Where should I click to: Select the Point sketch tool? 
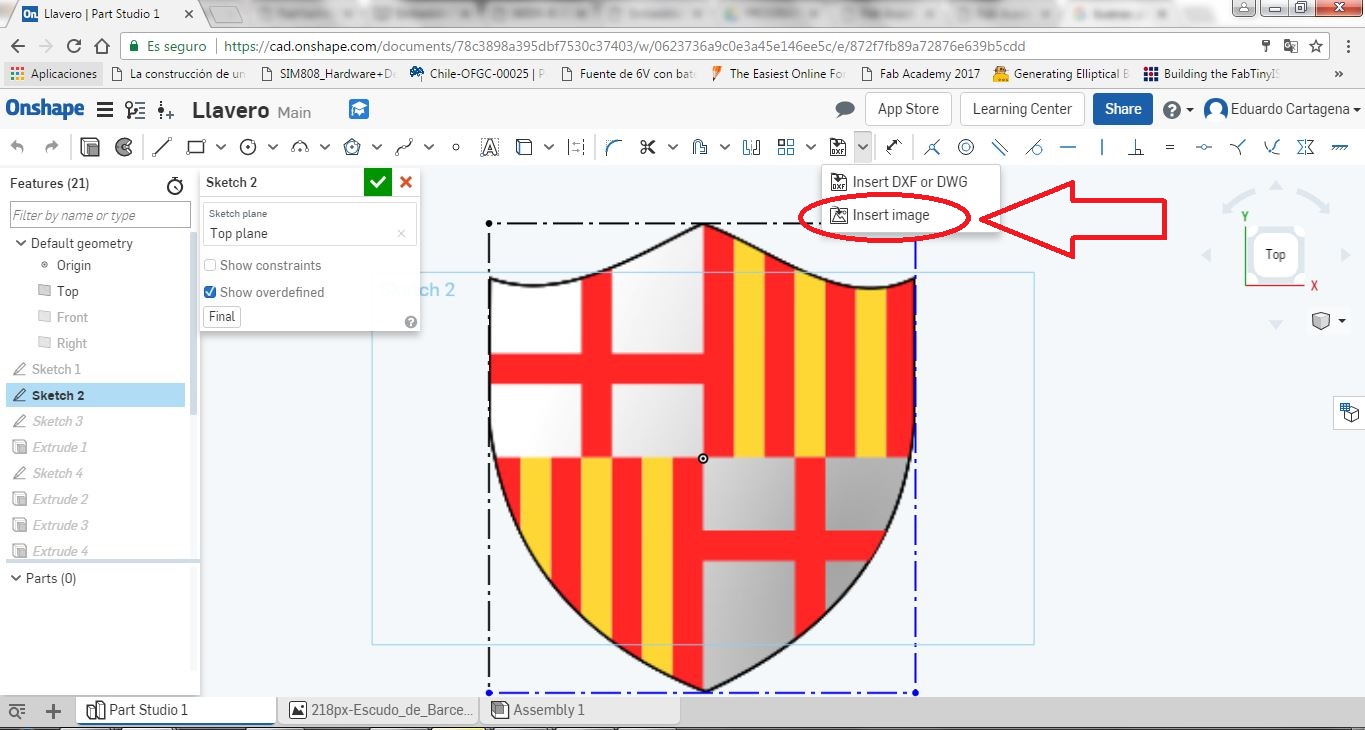point(456,147)
